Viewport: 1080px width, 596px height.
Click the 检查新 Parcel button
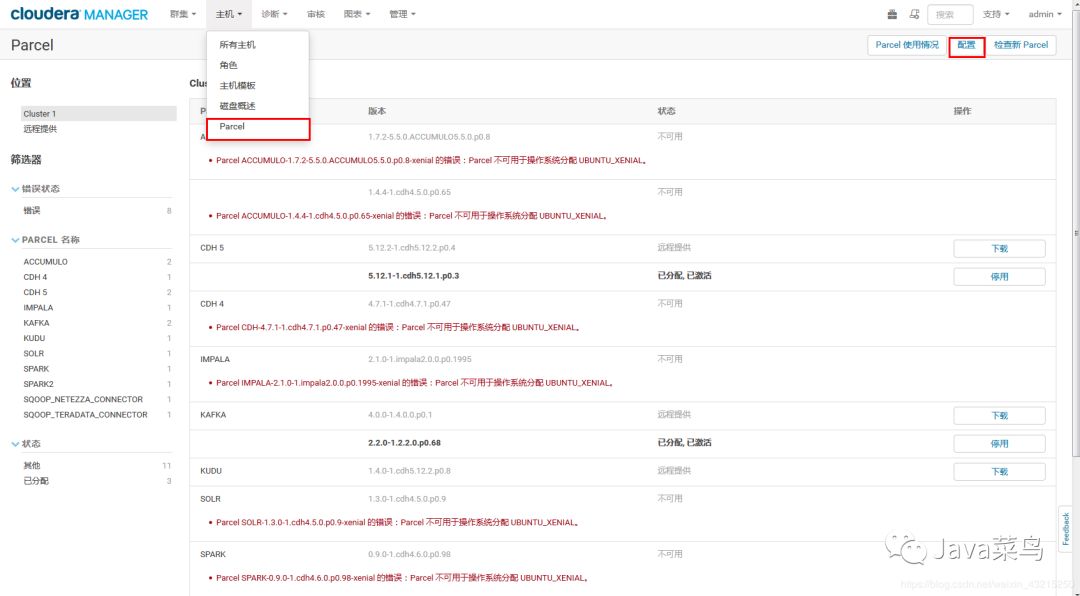pyautogui.click(x=1021, y=45)
